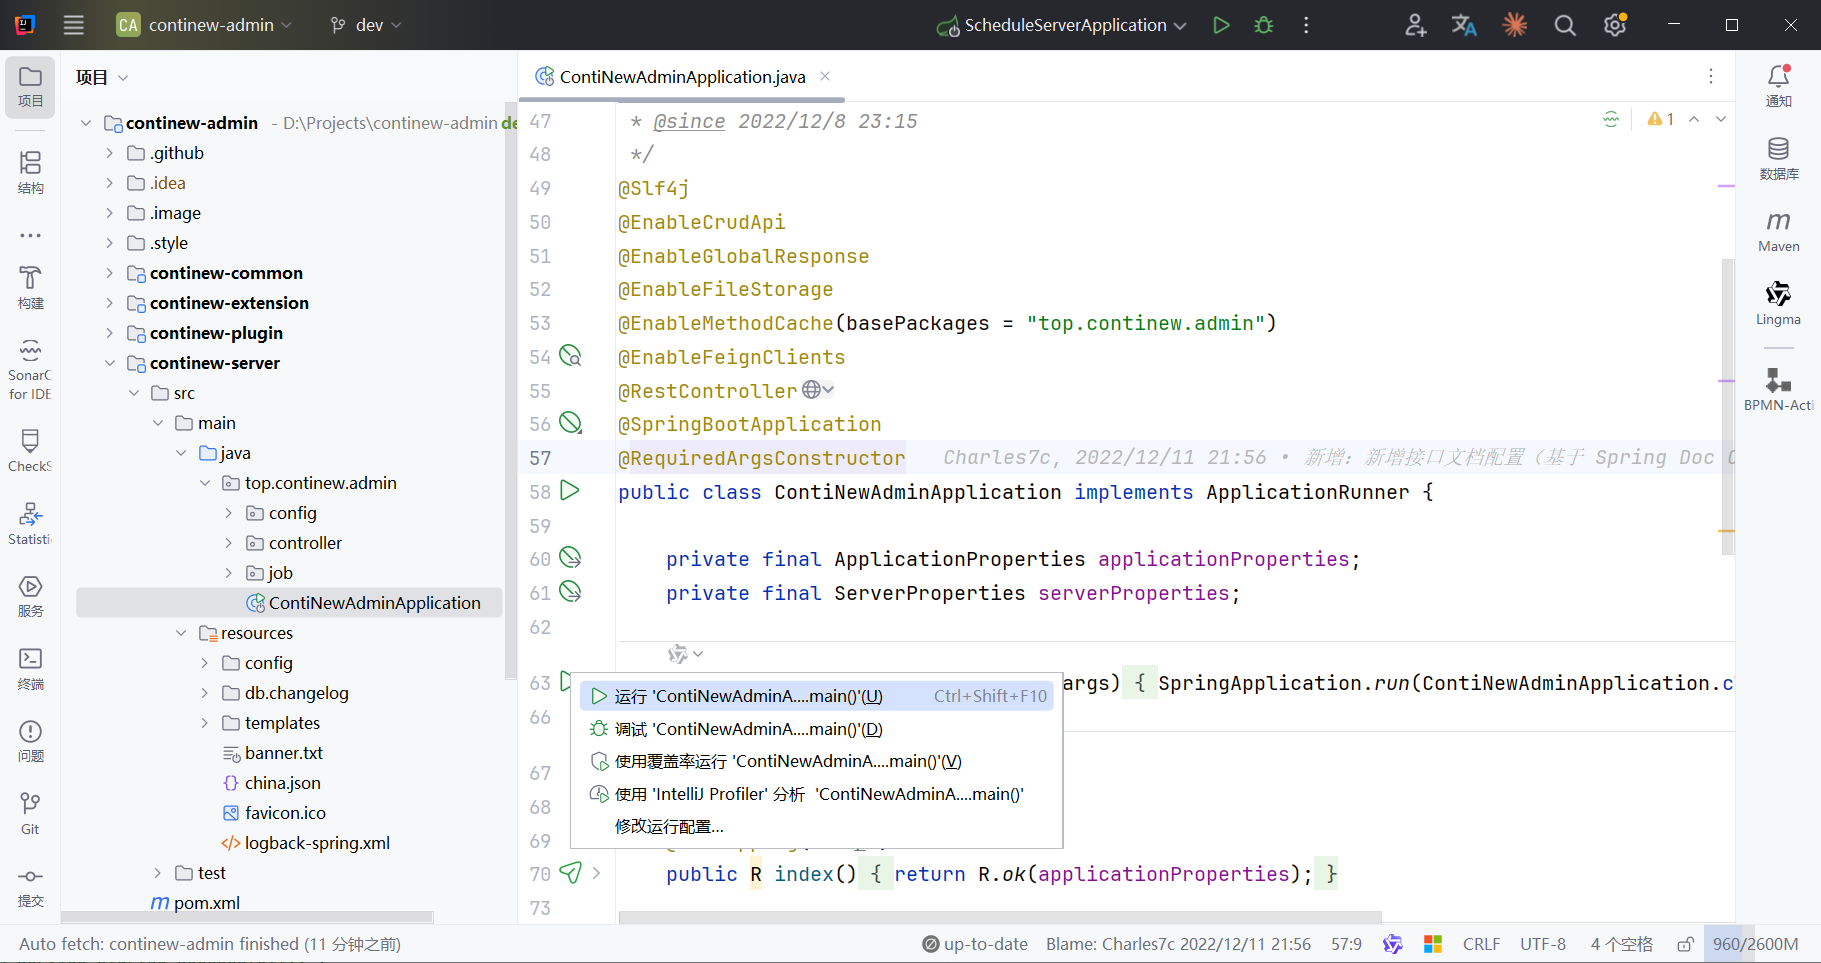The width and height of the screenshot is (1821, 963).
Task: Click the translation plugin icon
Action: [1465, 25]
